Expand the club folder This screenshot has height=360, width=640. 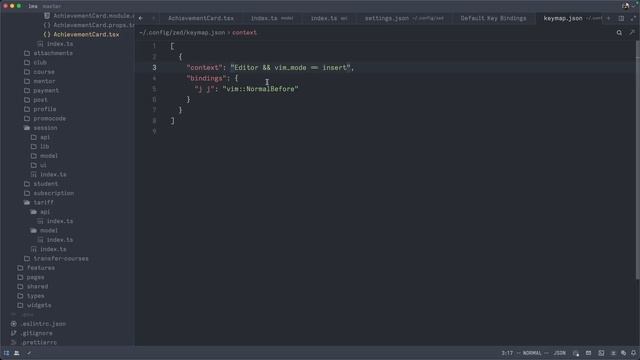point(40,62)
